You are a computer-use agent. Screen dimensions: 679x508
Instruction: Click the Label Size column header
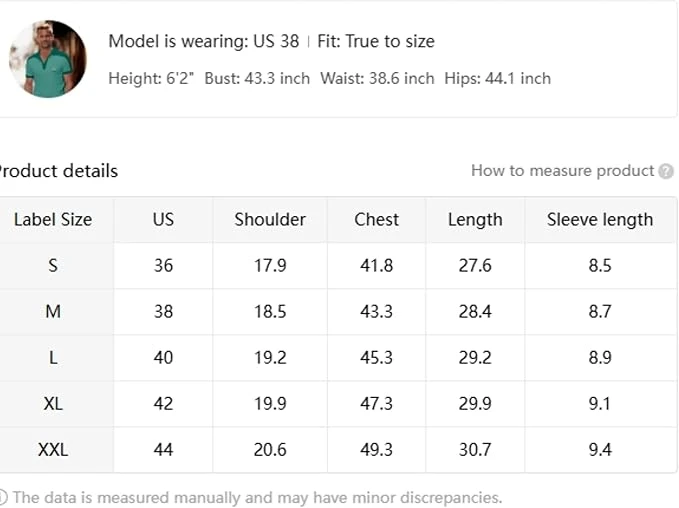click(x=53, y=220)
